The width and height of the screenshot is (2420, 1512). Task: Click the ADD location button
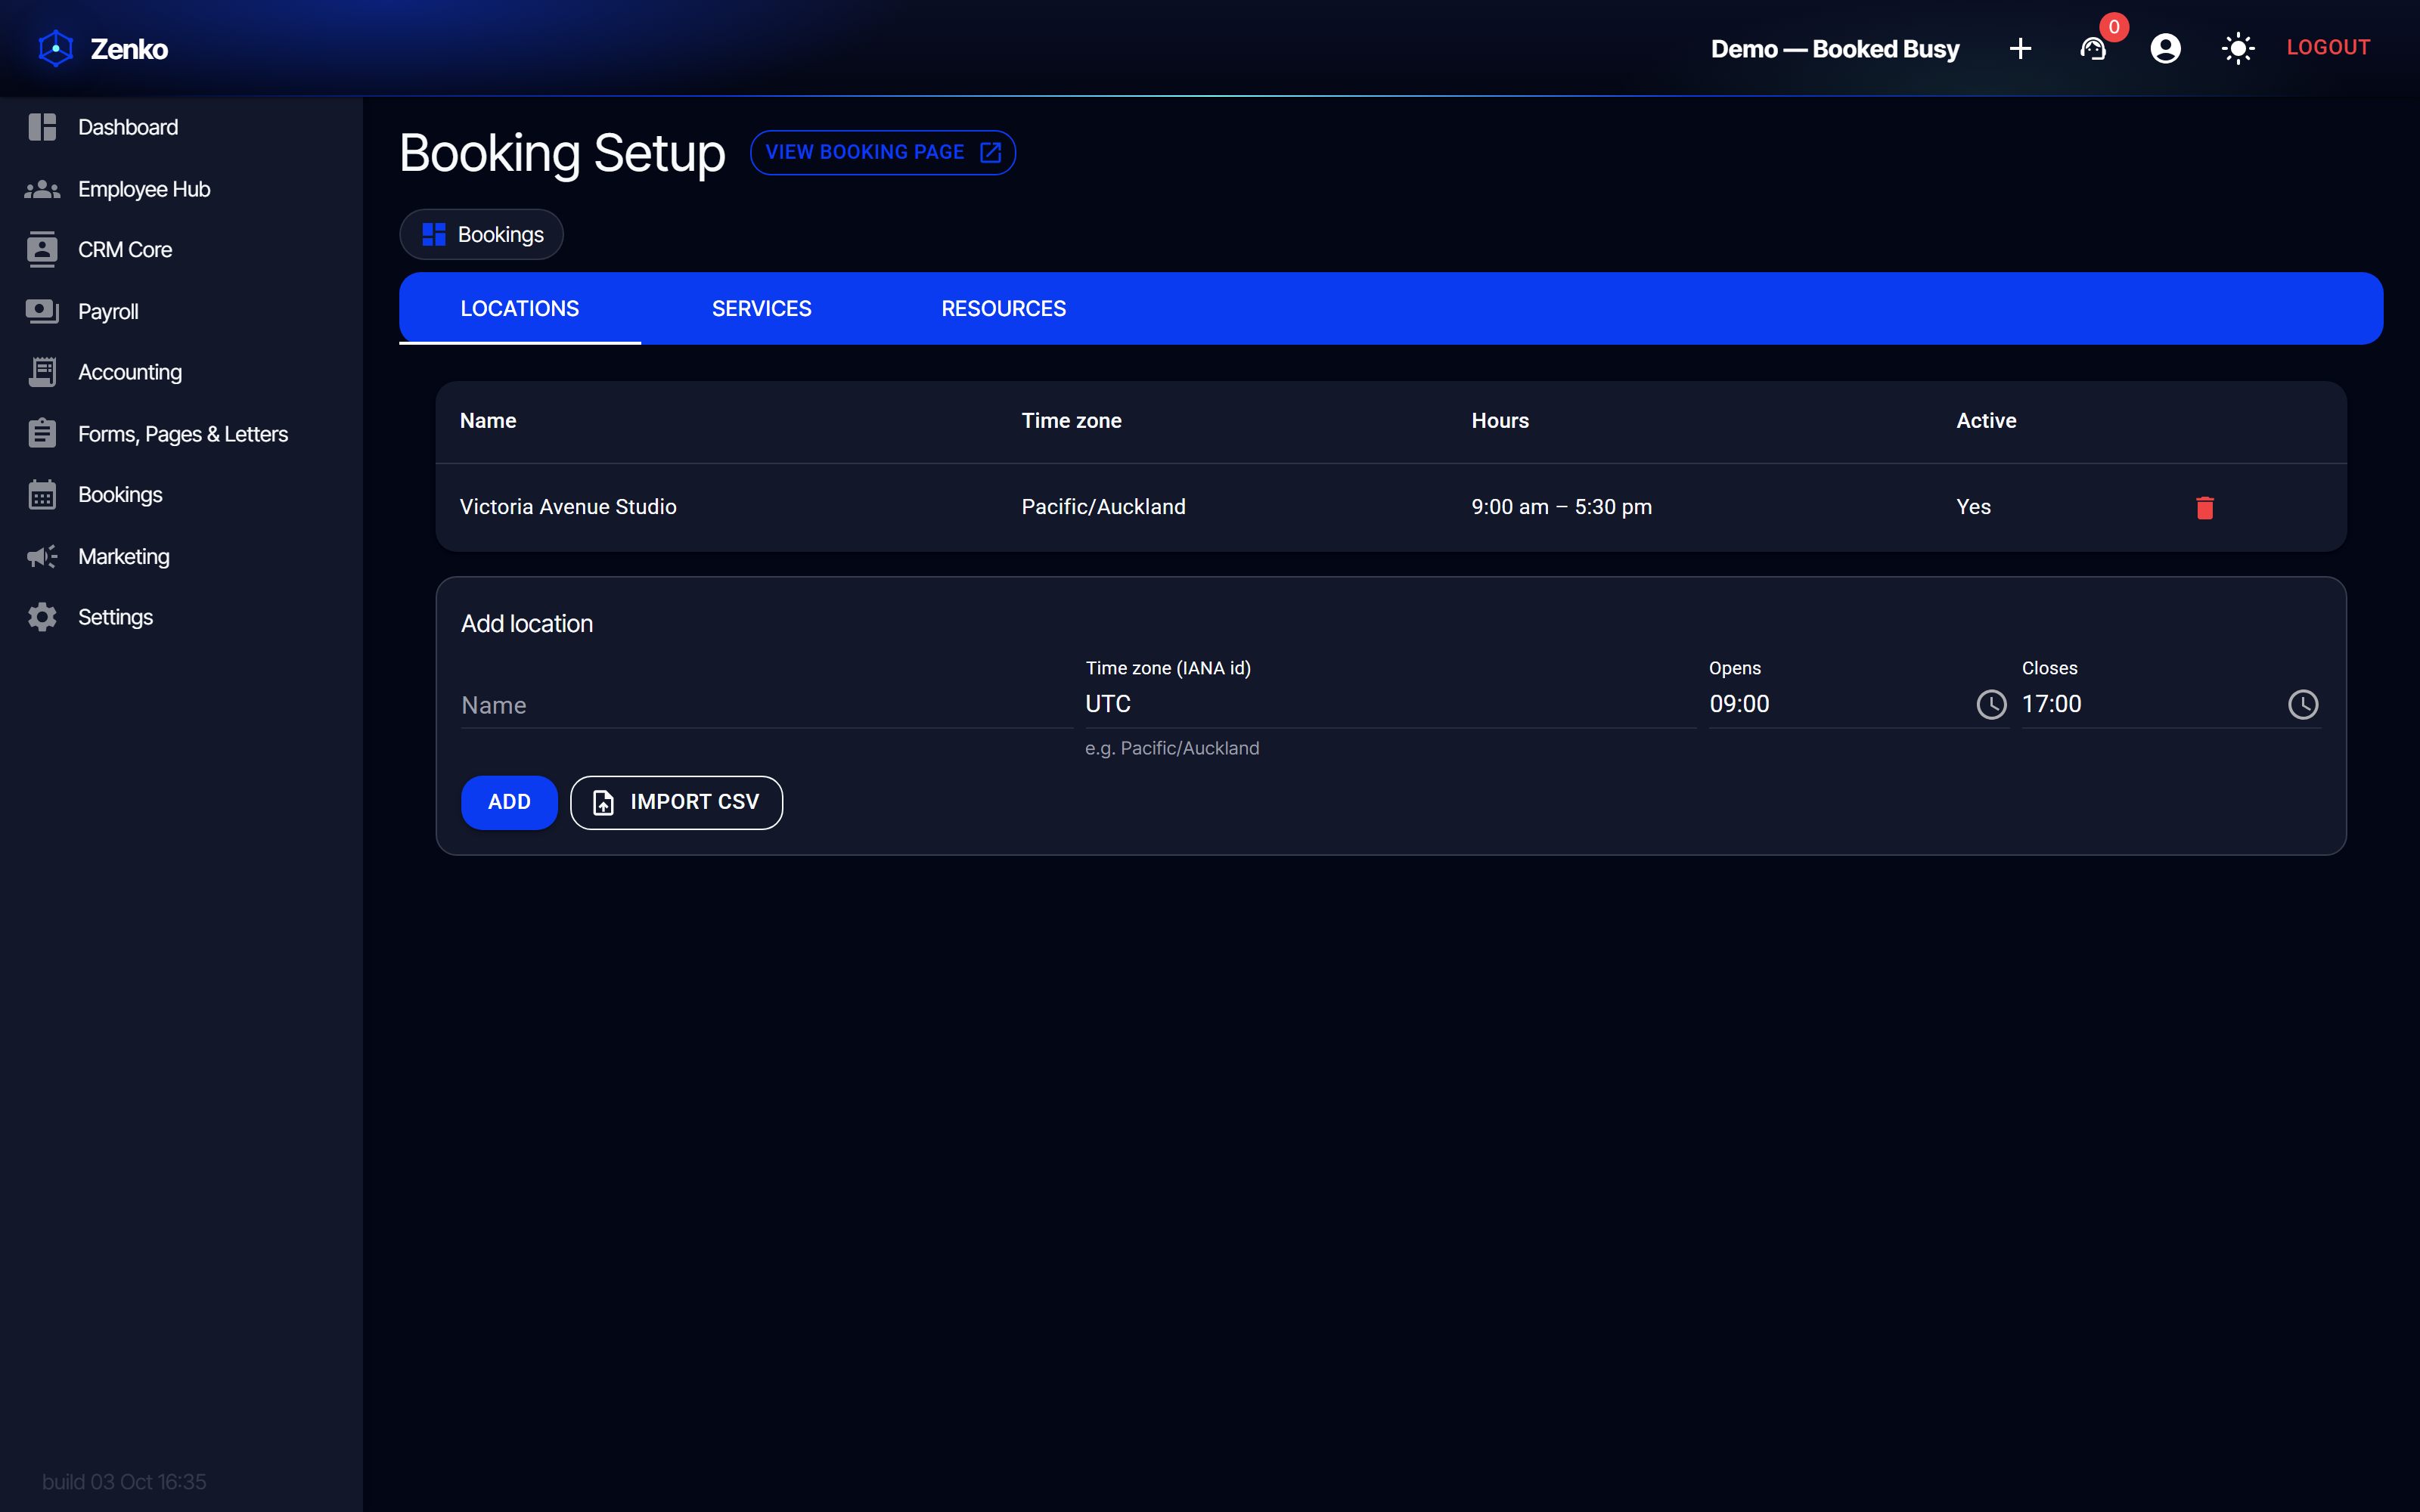coord(509,802)
